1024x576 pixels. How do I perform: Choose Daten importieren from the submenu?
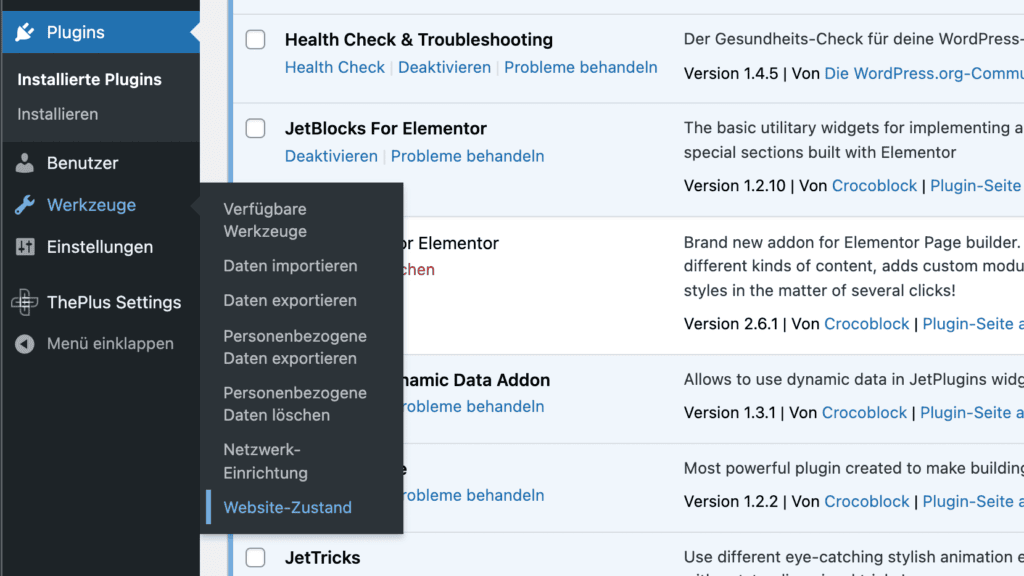tap(289, 266)
